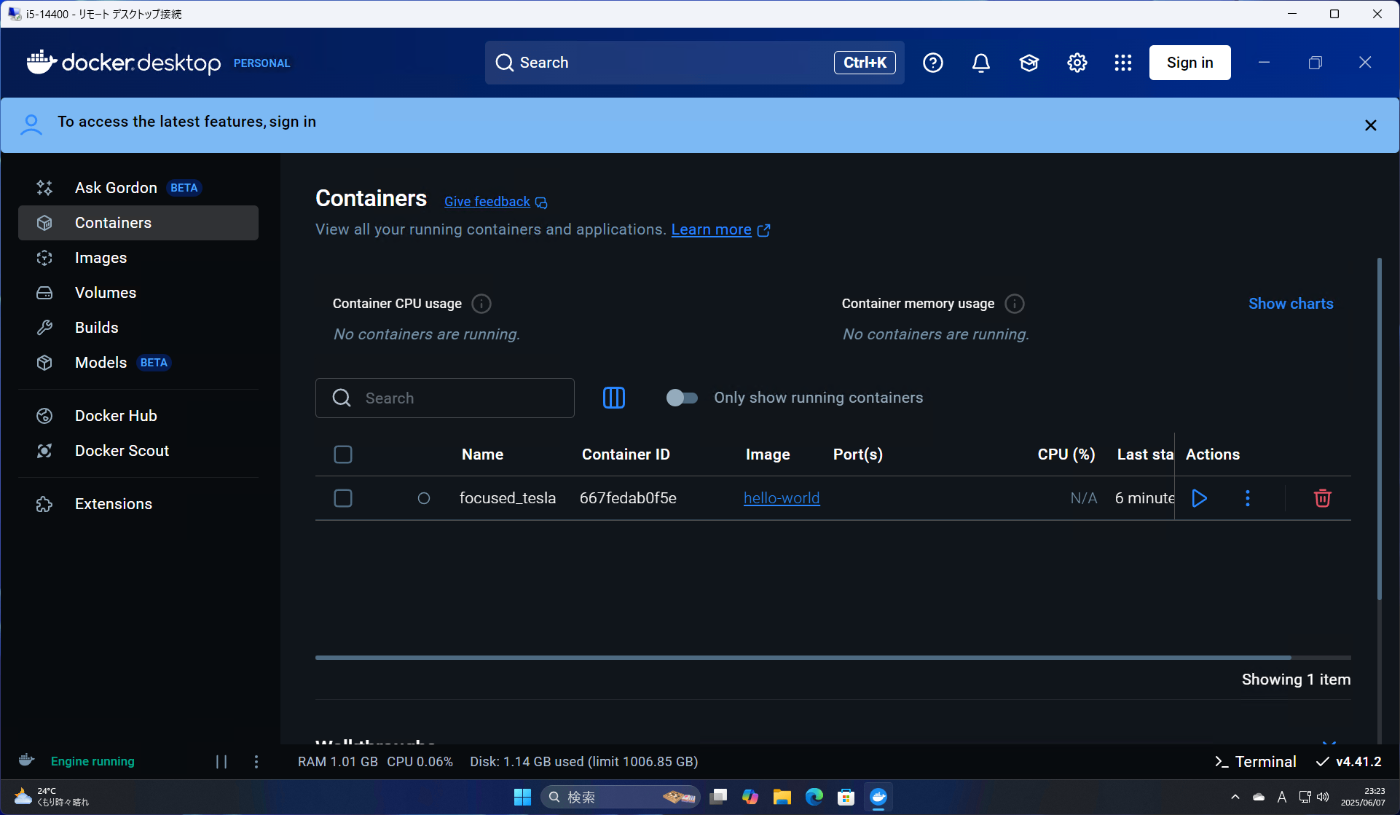Click the containers Search field
The height and width of the screenshot is (815, 1400).
445,398
